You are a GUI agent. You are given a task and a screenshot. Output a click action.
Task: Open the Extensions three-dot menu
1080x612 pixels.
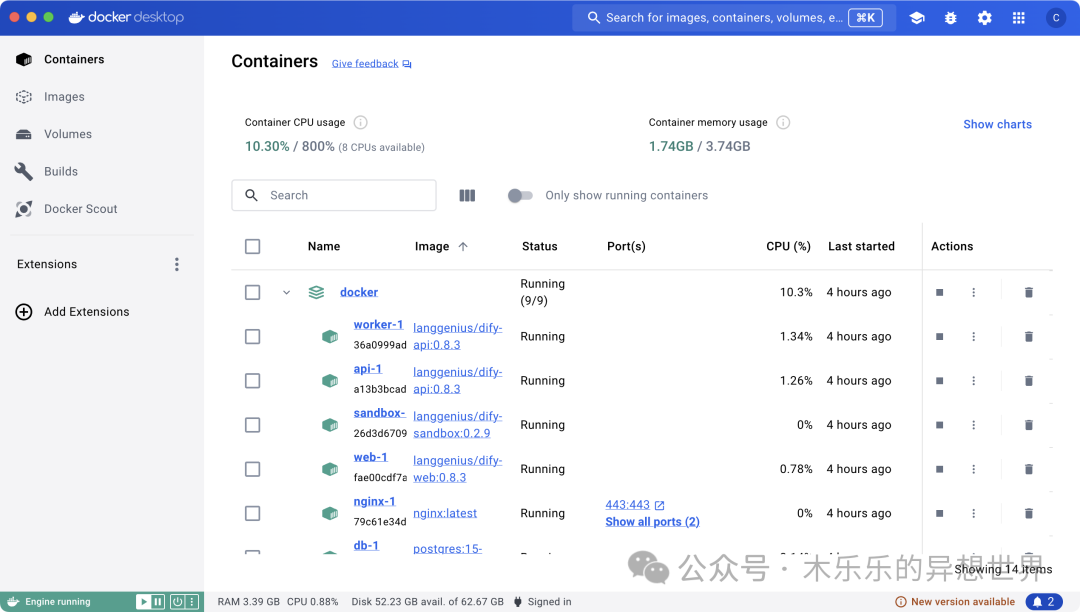click(x=177, y=264)
